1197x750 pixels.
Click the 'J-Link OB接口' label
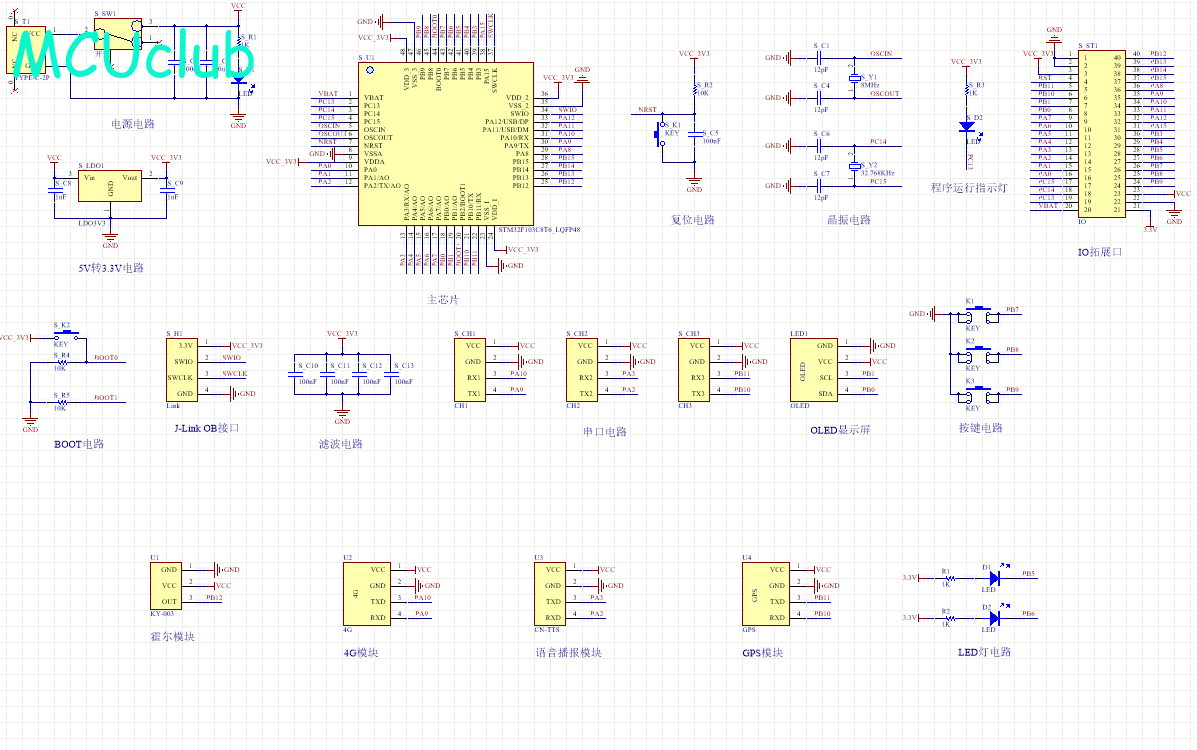(x=206, y=428)
